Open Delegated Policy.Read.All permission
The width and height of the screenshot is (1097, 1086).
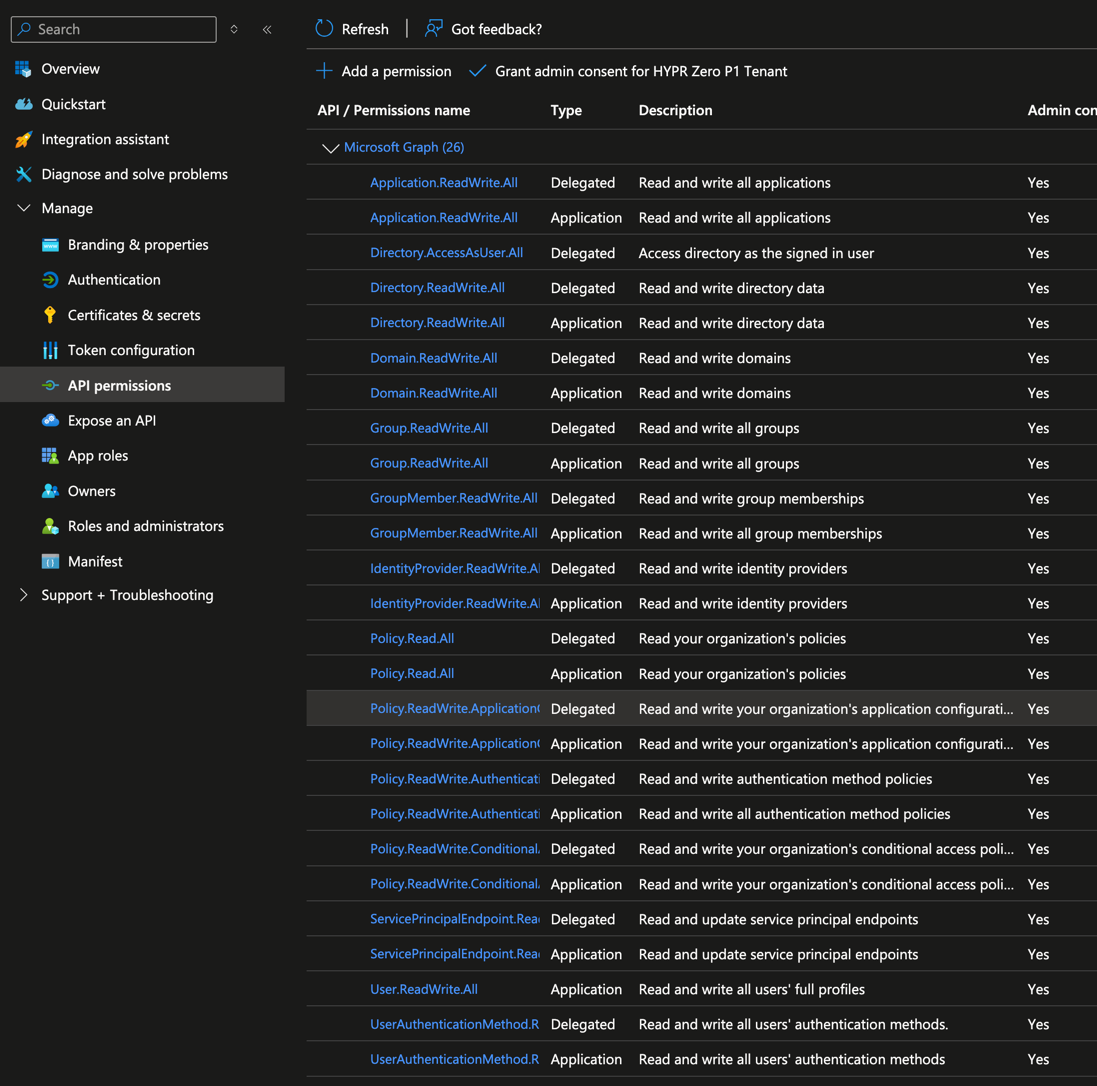412,638
